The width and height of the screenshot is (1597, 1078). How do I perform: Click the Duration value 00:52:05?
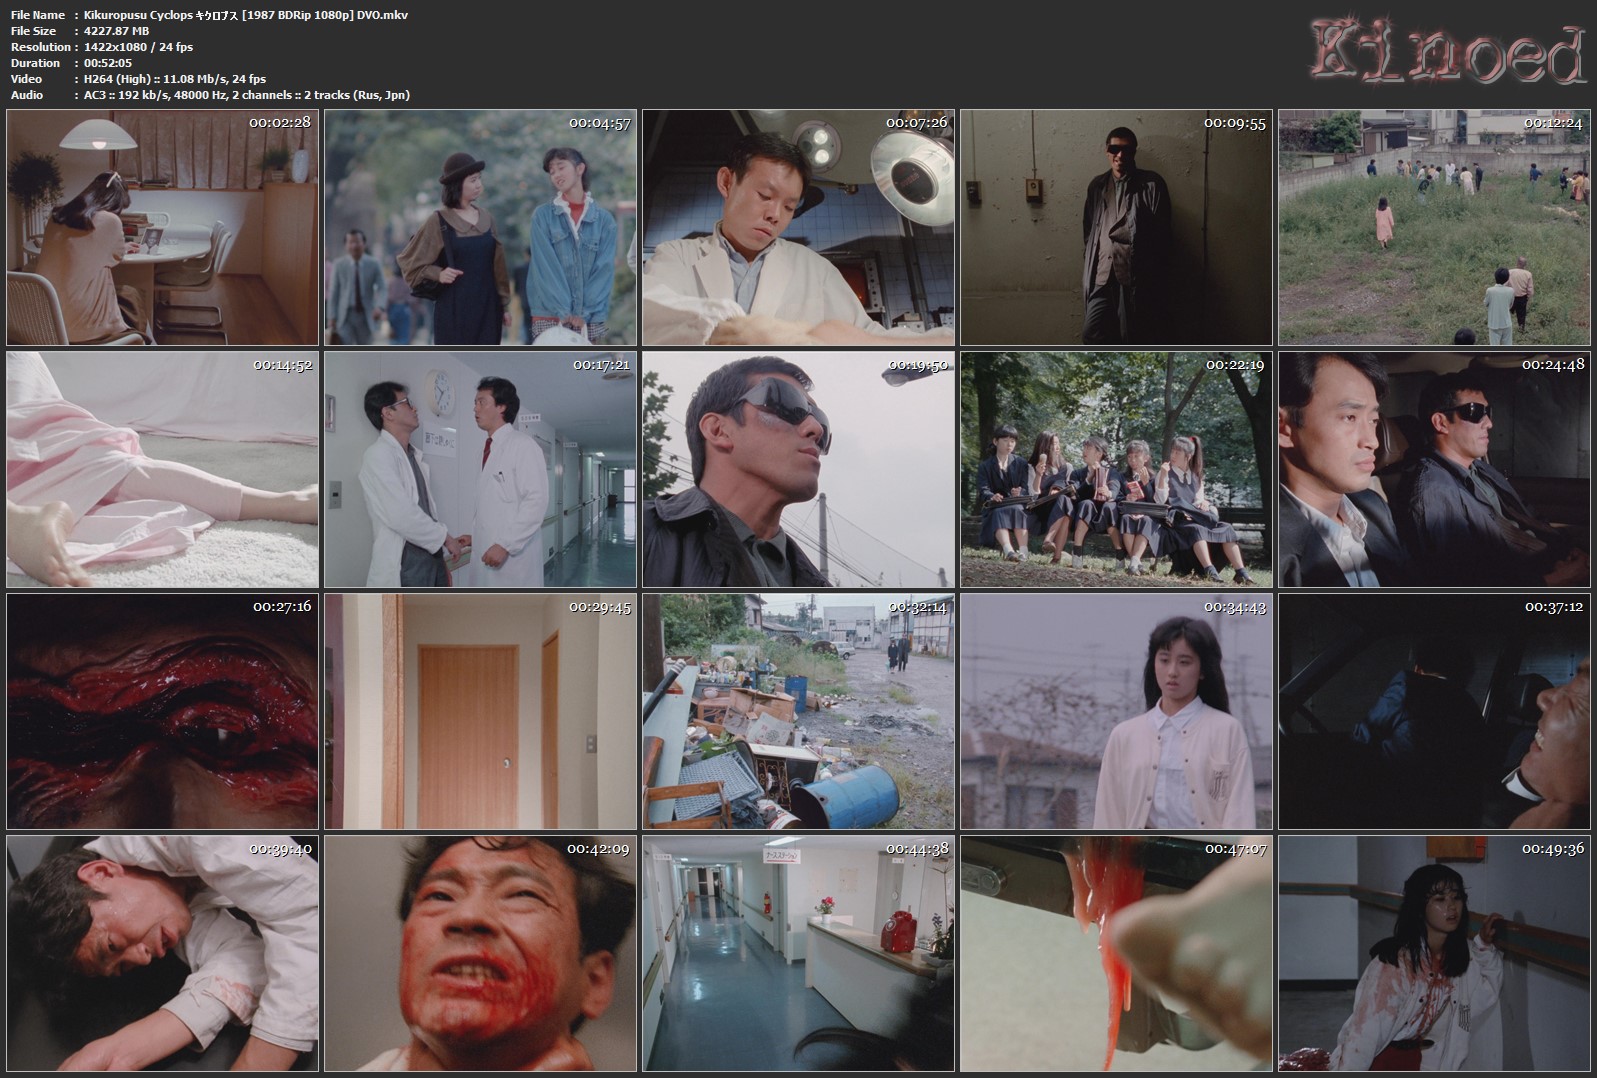108,63
